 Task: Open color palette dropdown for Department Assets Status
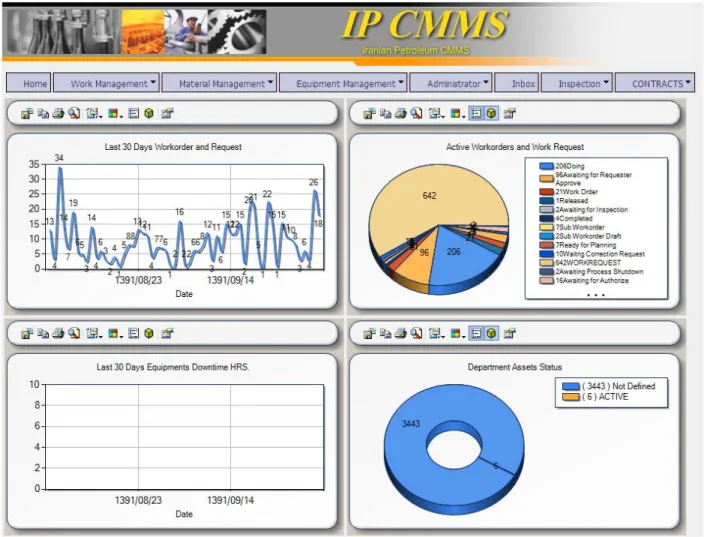458,334
